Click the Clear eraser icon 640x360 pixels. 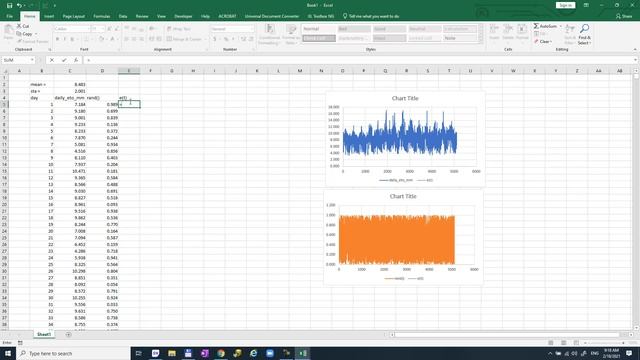click(536, 42)
